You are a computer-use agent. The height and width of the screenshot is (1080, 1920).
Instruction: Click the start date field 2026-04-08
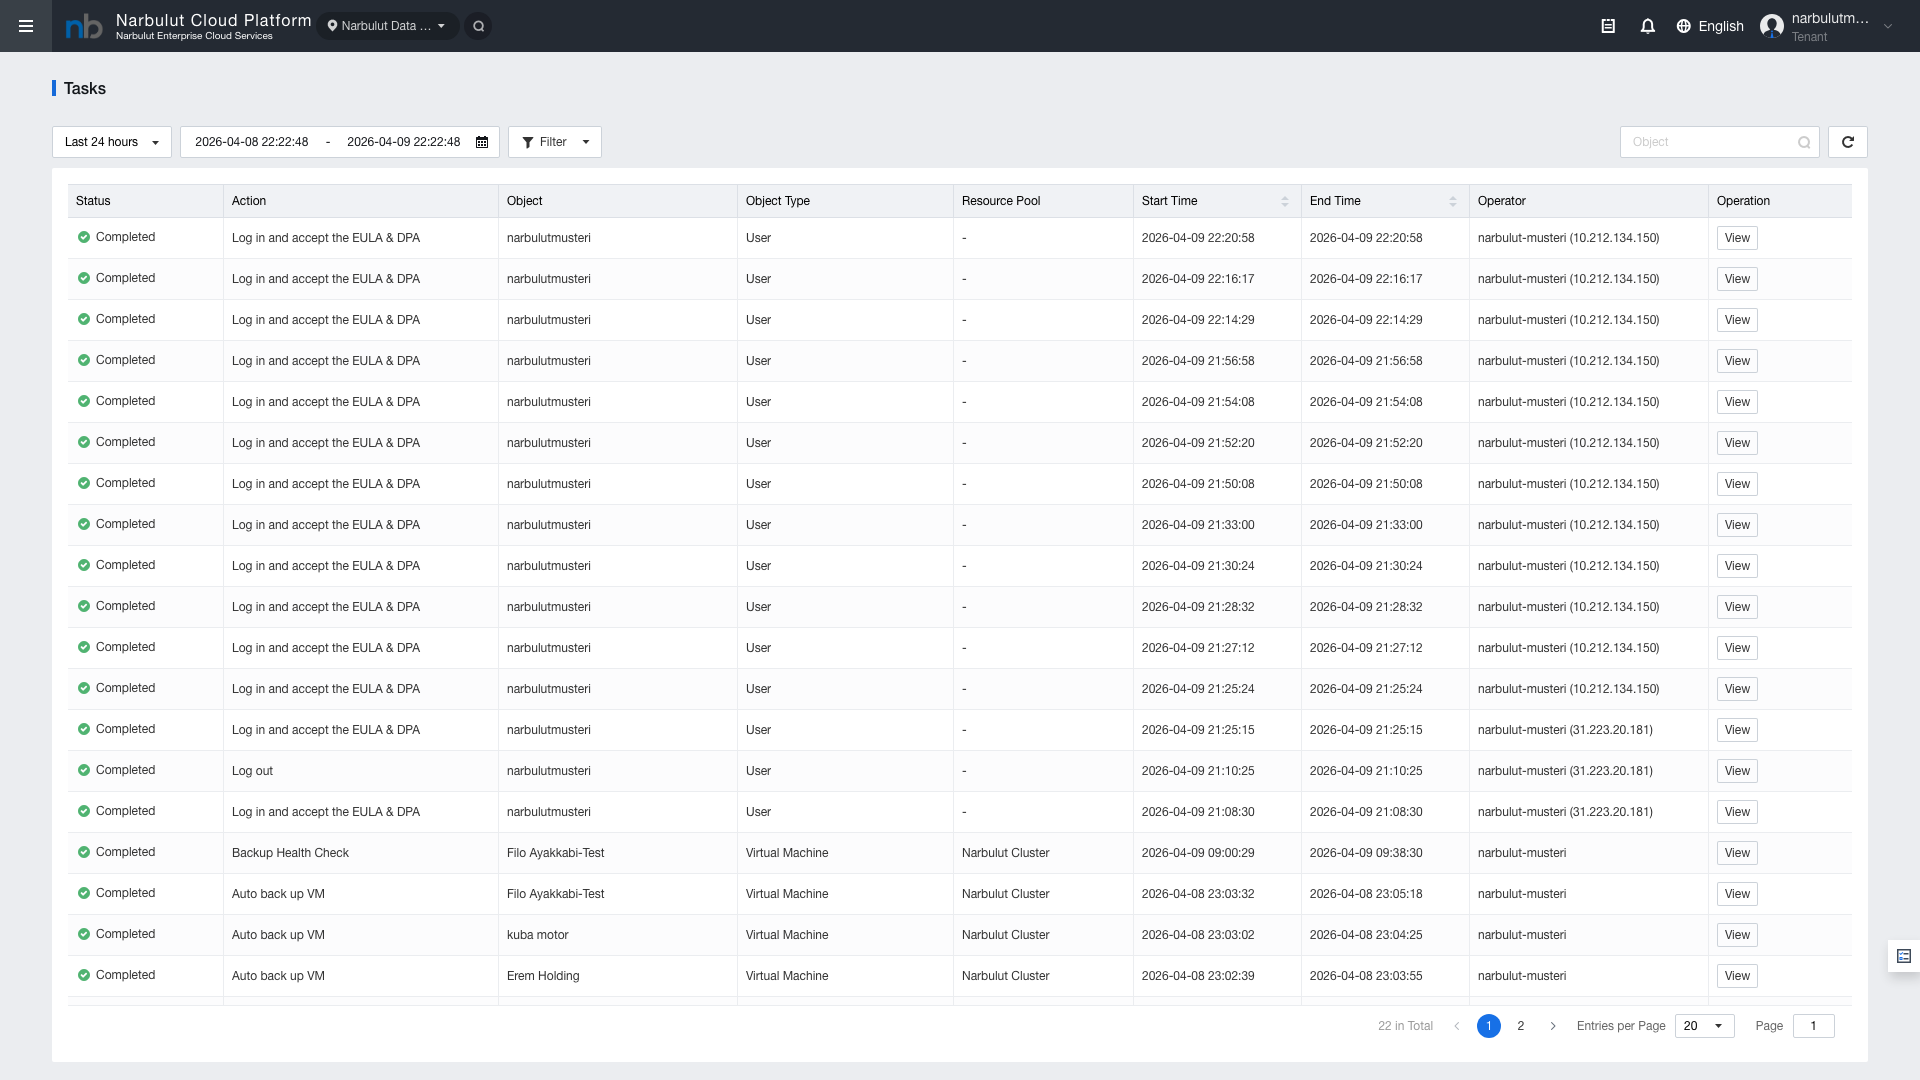point(252,142)
